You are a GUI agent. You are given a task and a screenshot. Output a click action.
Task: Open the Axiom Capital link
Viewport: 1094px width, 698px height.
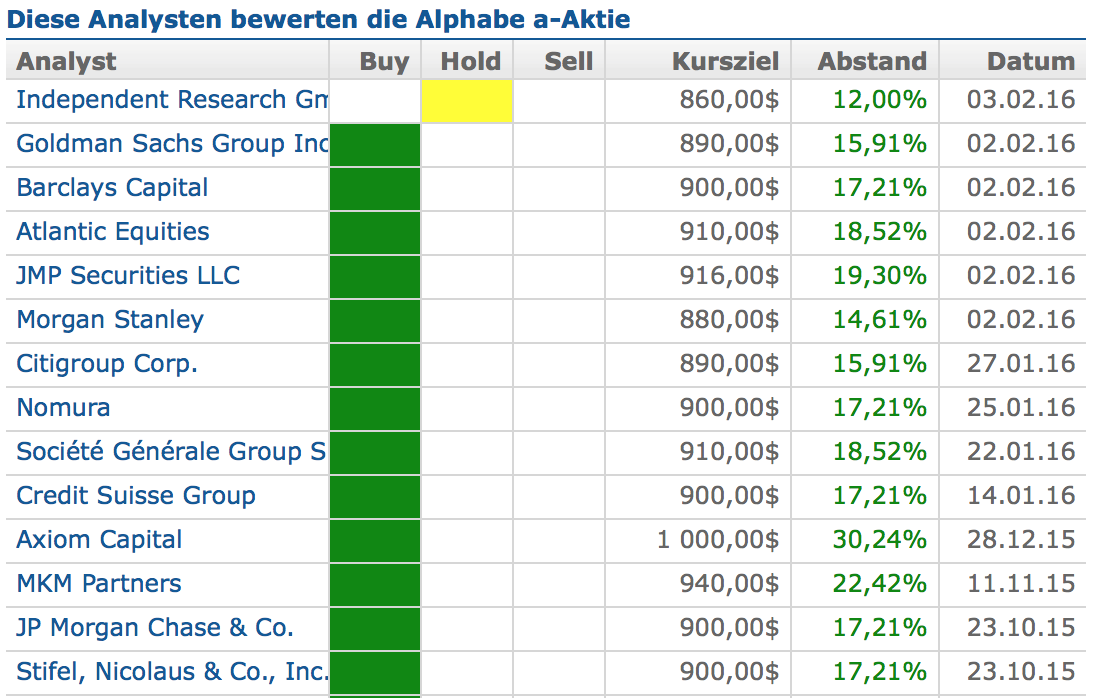100,540
